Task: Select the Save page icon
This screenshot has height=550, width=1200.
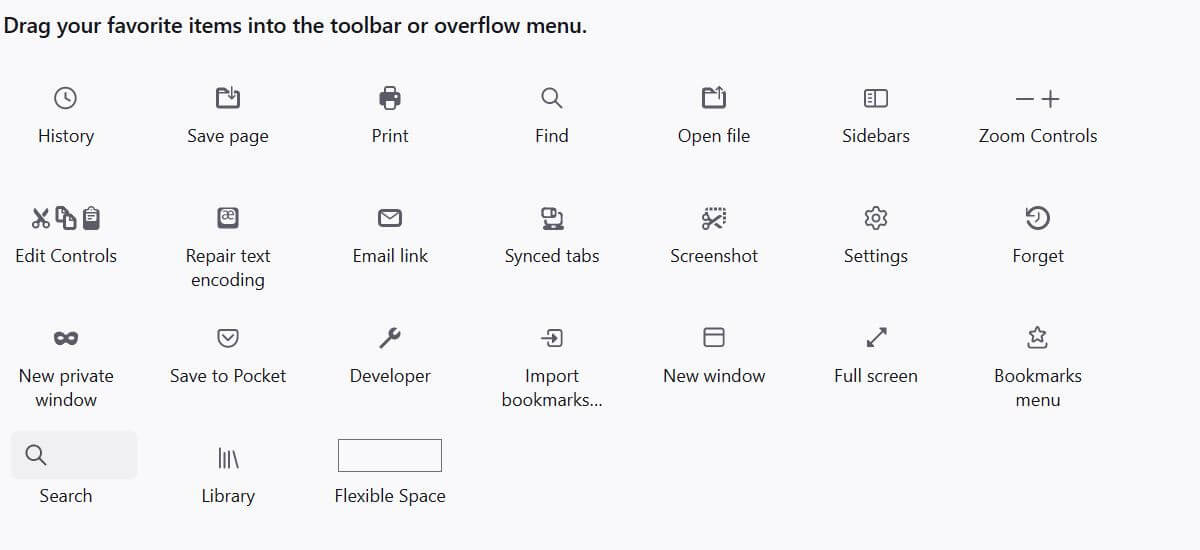Action: [x=228, y=98]
